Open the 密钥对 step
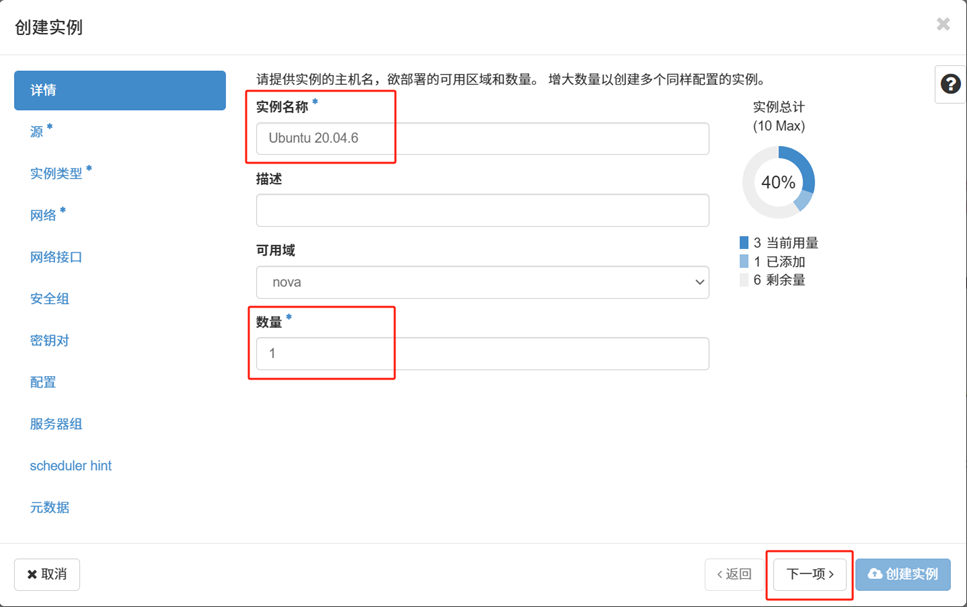967x607 pixels. pyautogui.click(x=49, y=341)
